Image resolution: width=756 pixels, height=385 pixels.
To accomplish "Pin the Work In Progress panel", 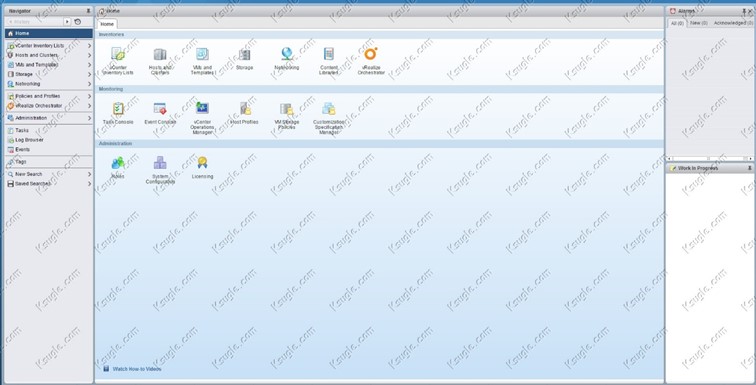I will [750, 168].
